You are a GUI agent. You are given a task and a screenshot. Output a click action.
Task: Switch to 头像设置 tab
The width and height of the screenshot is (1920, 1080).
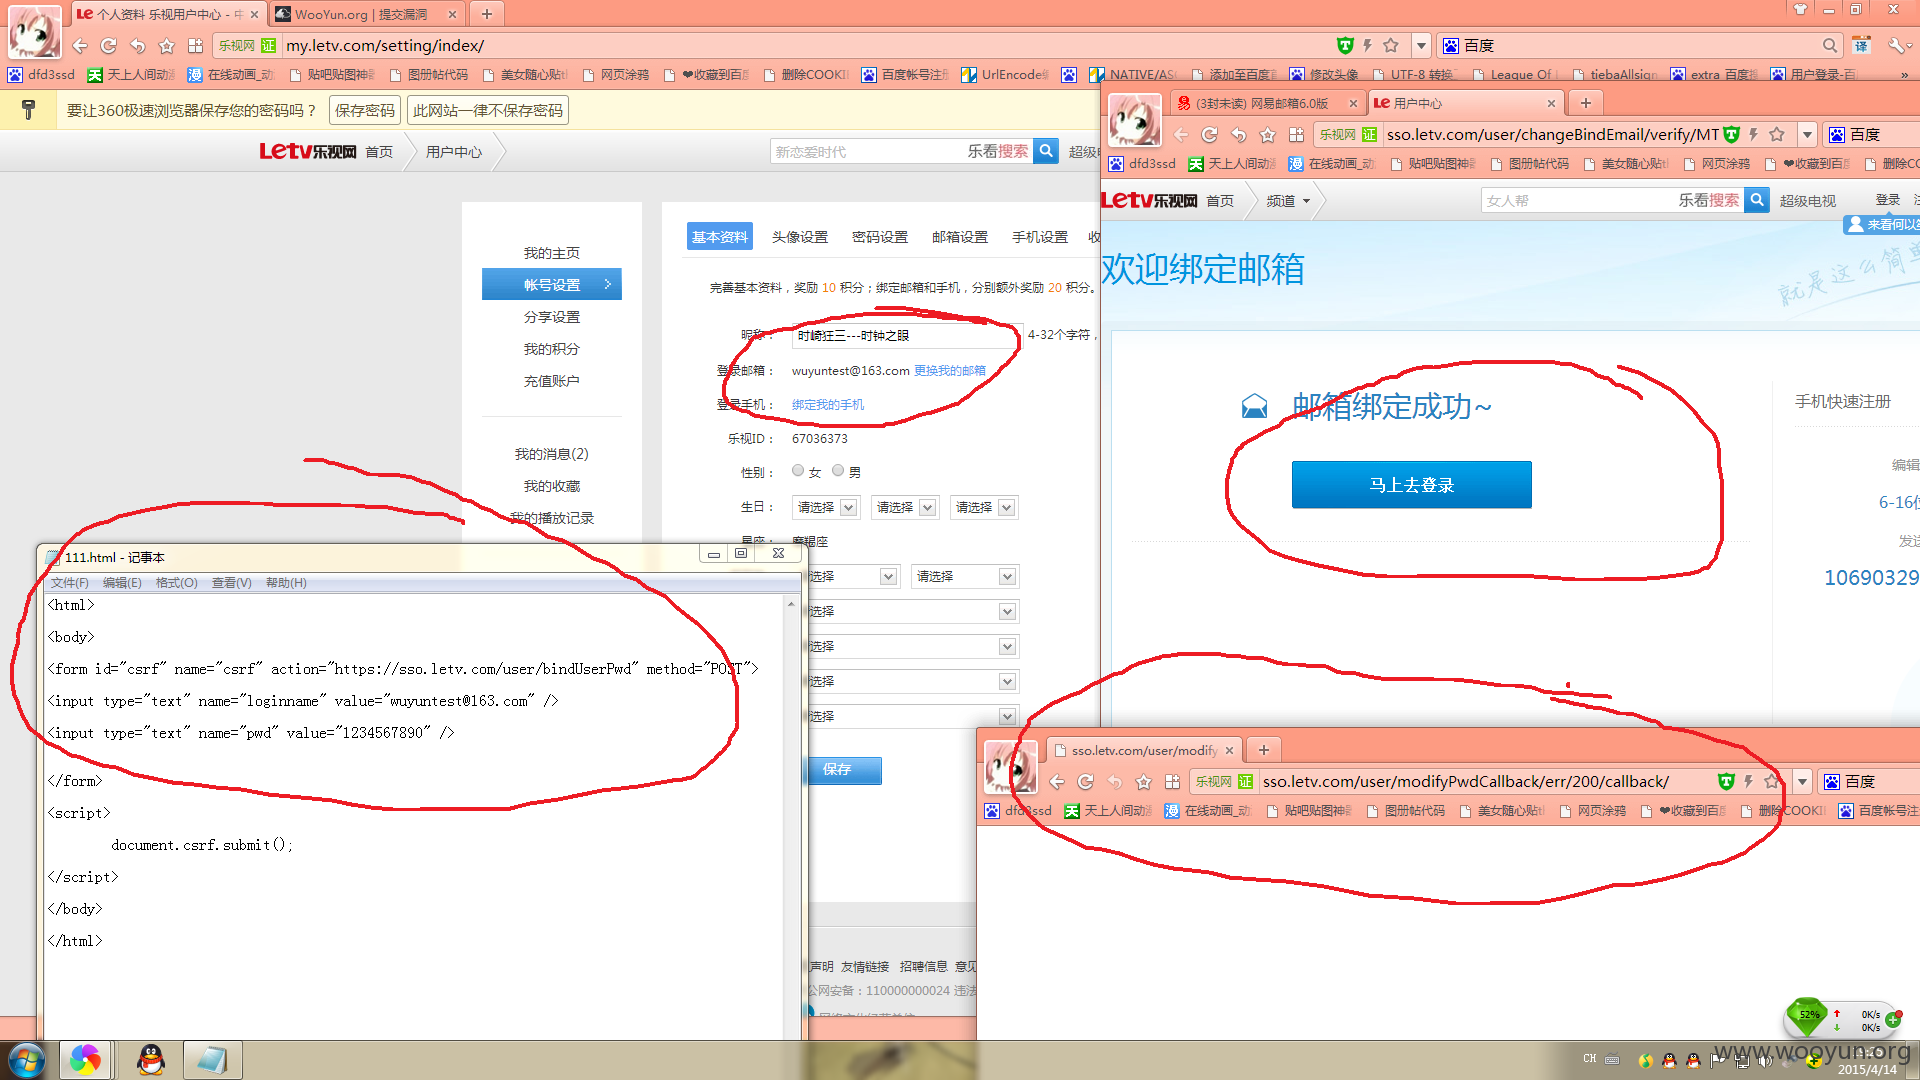[x=800, y=237]
